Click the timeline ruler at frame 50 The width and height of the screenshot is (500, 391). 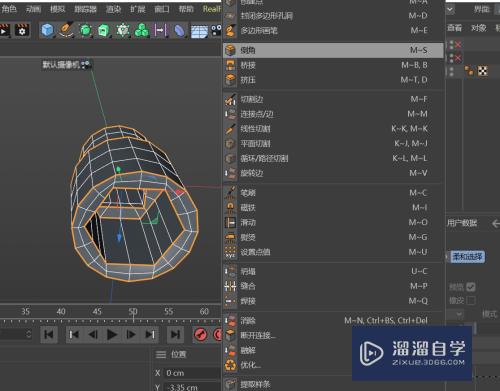(133, 312)
